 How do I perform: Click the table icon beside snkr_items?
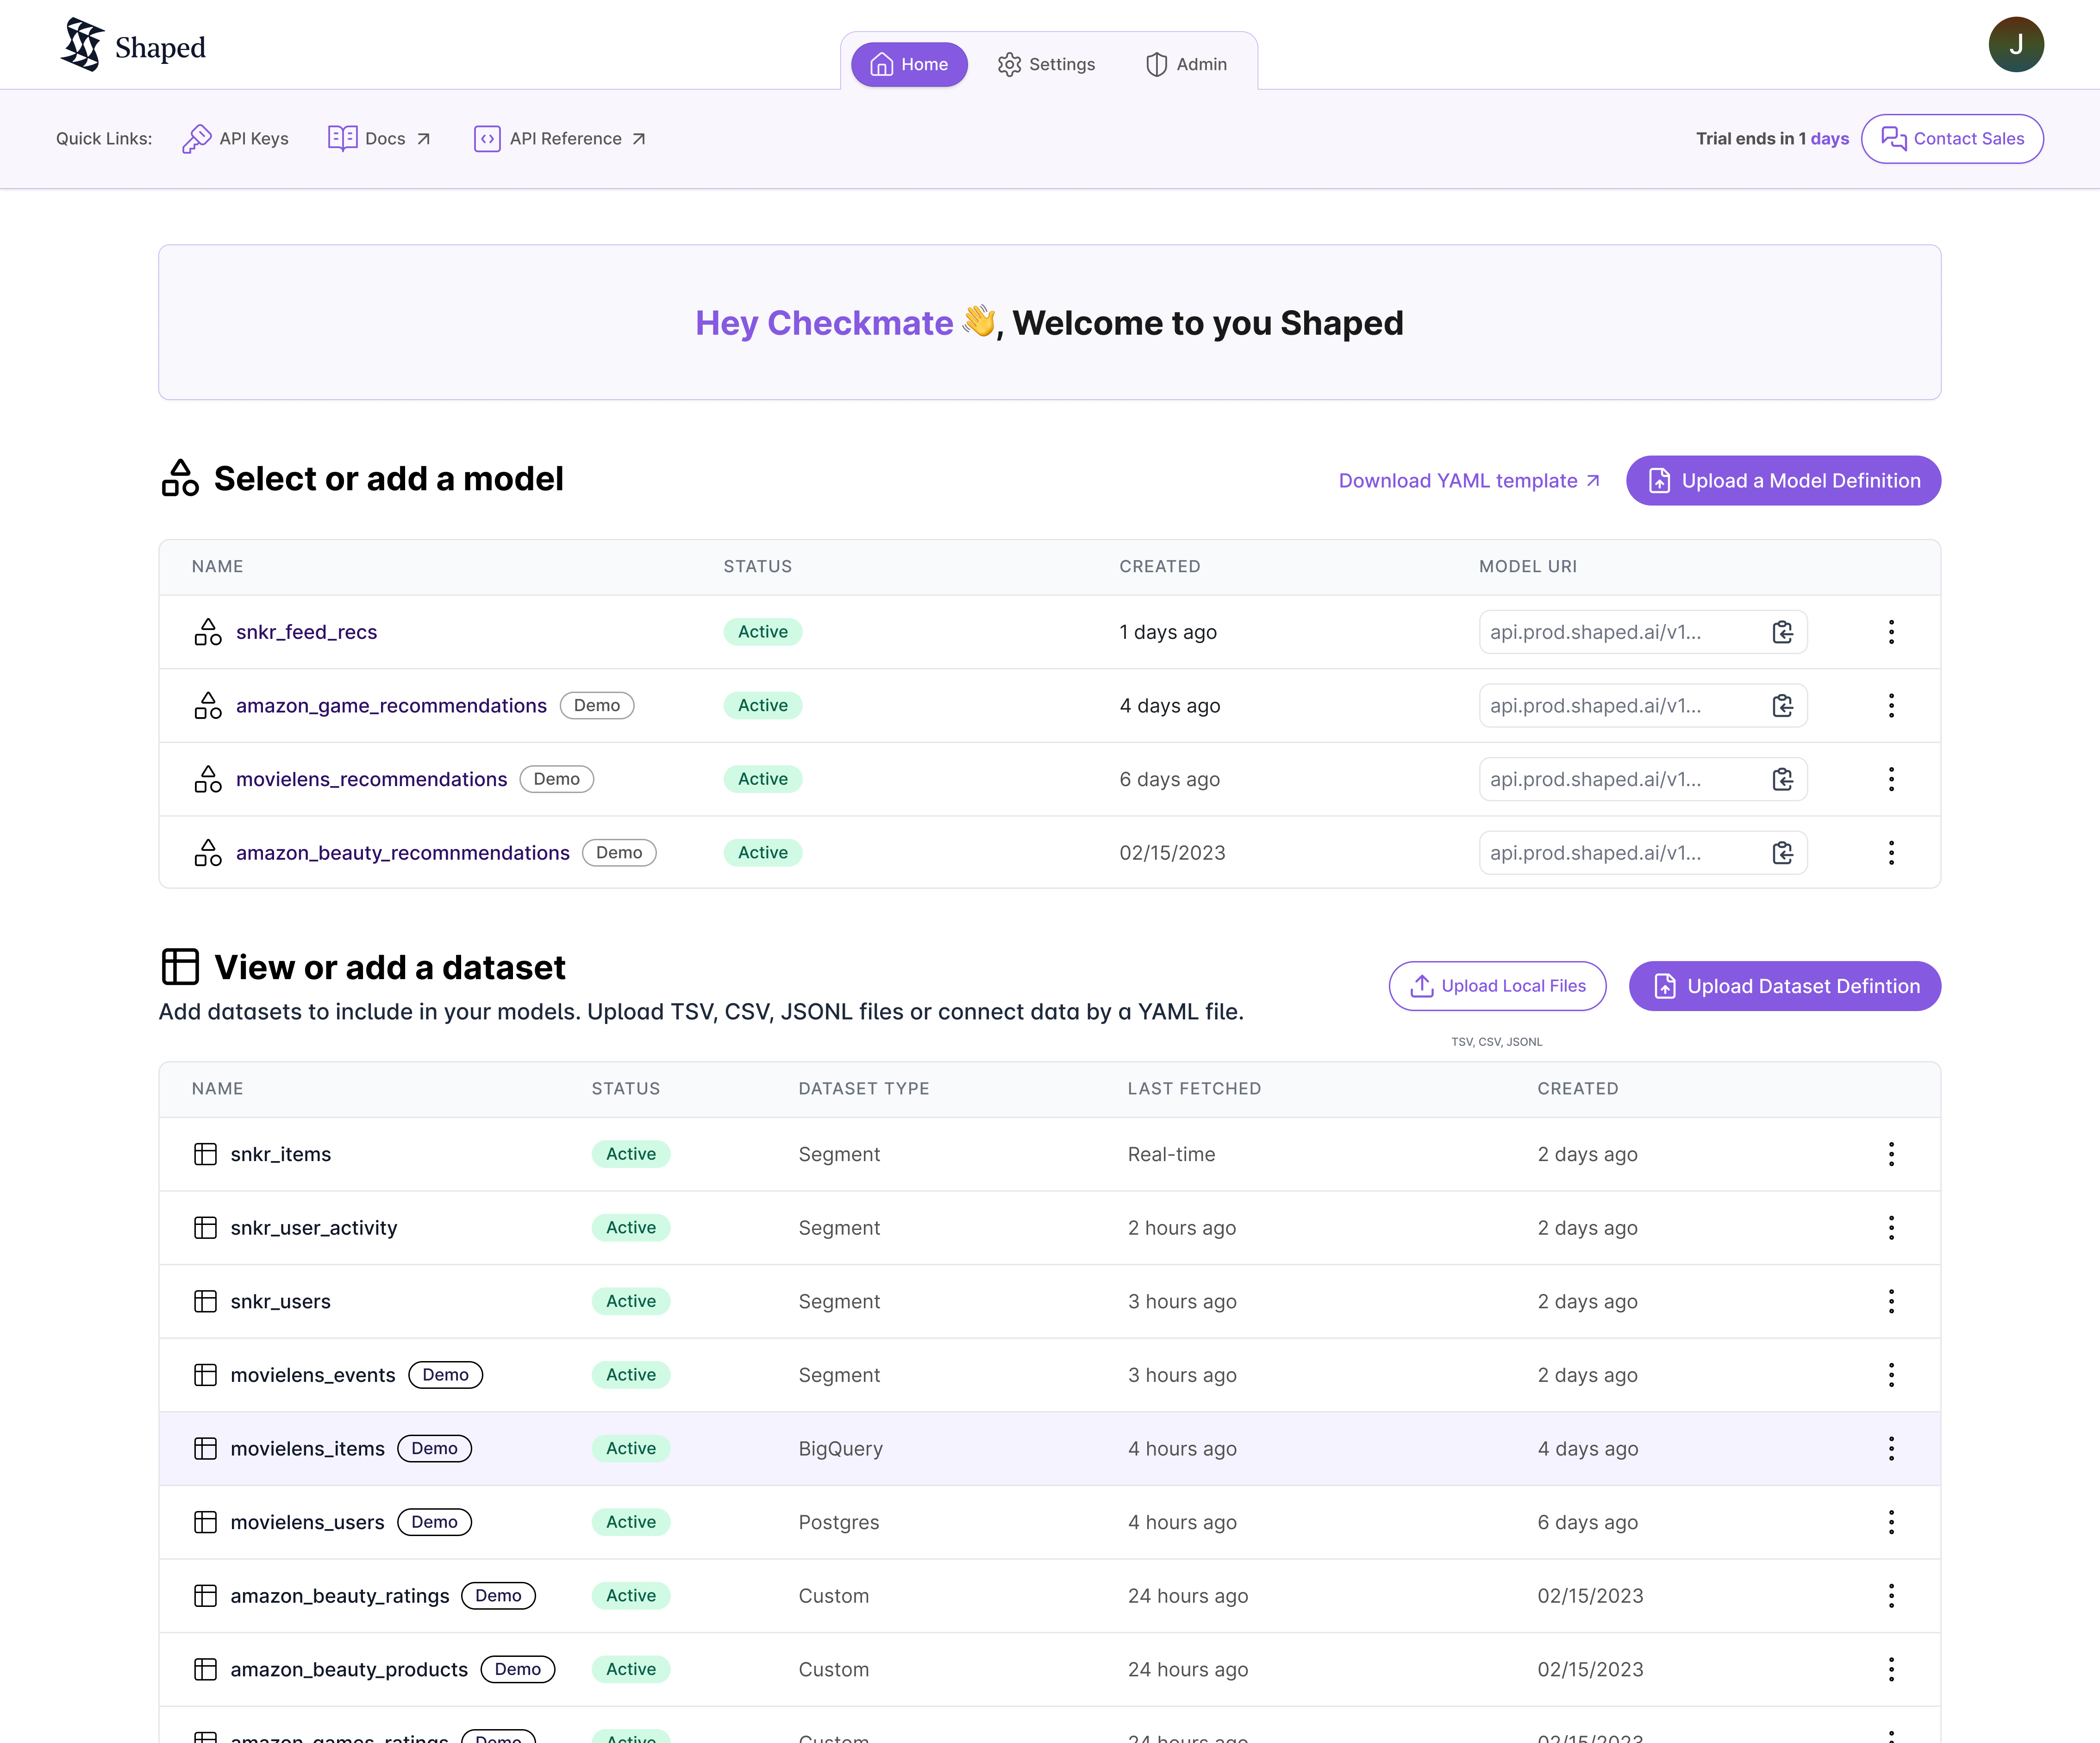click(205, 1154)
